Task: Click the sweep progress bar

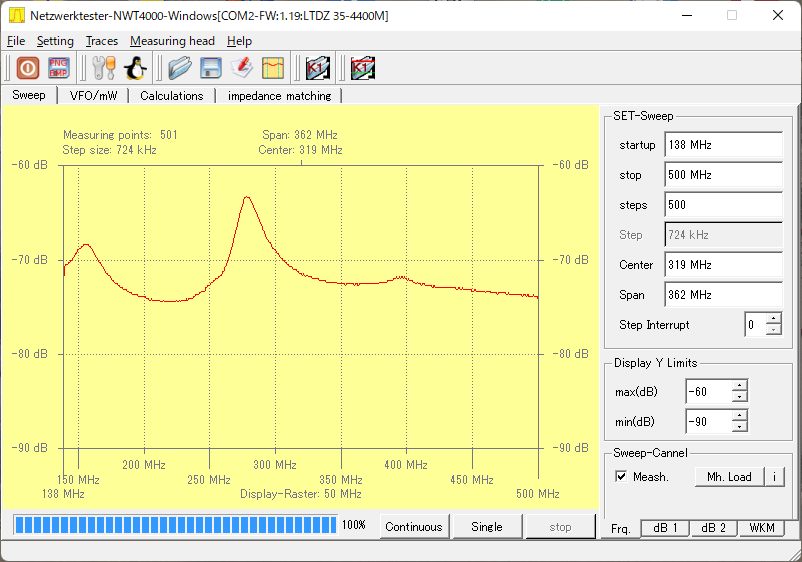Action: click(175, 525)
